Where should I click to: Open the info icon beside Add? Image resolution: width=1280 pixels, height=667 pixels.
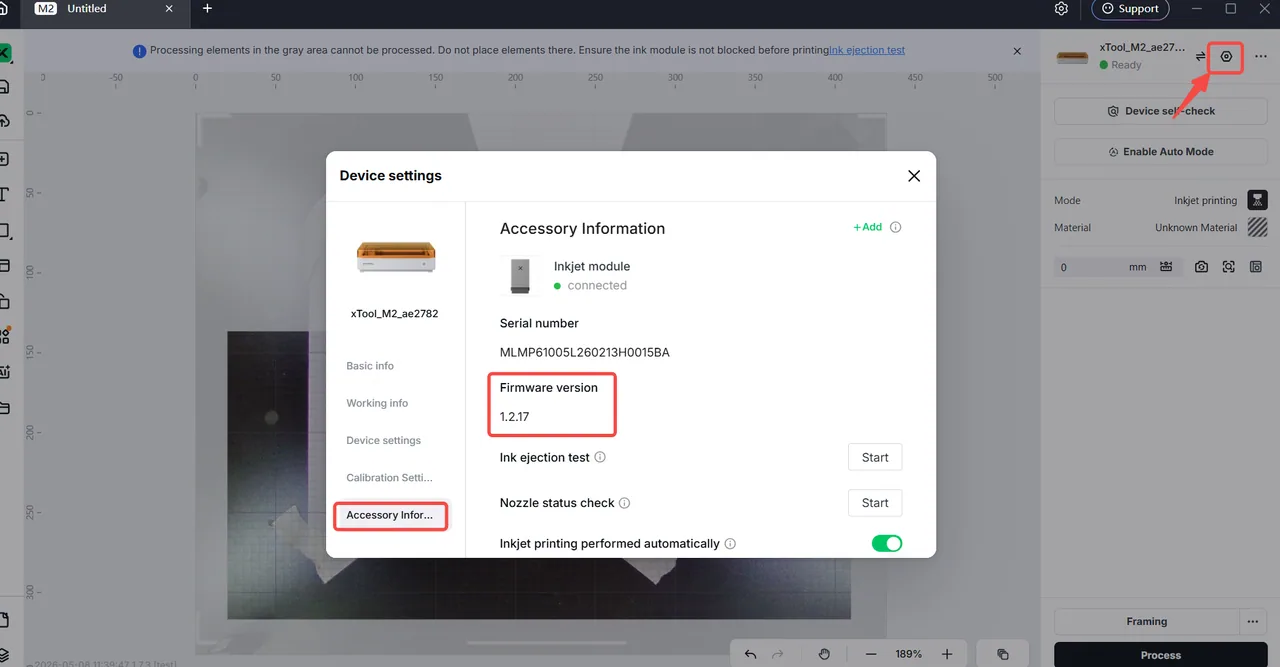pos(895,227)
